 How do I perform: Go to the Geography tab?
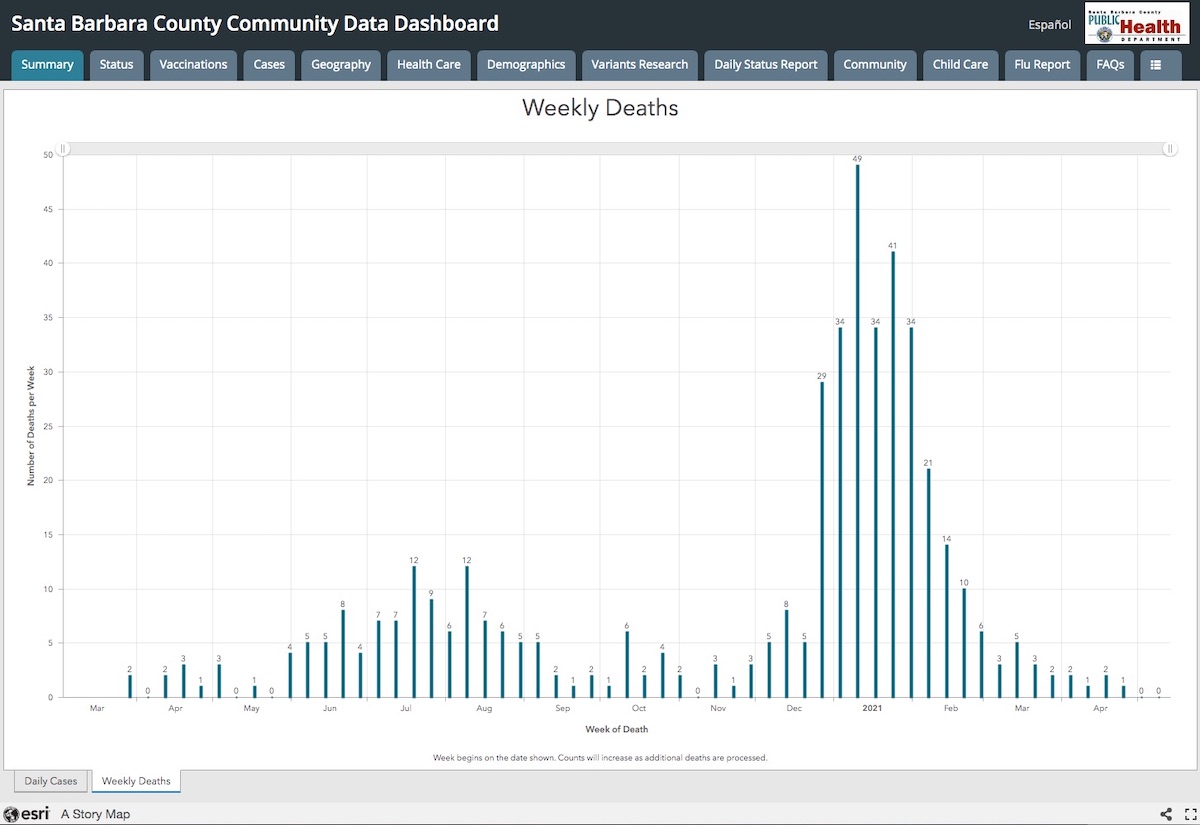[341, 65]
